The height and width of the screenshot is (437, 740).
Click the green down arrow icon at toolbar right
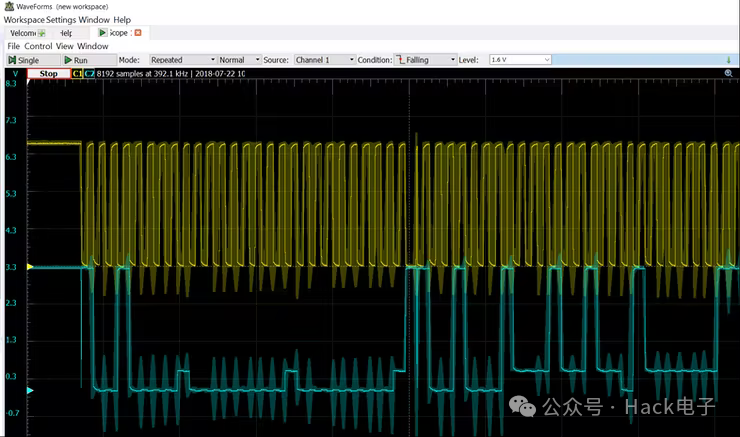click(728, 60)
